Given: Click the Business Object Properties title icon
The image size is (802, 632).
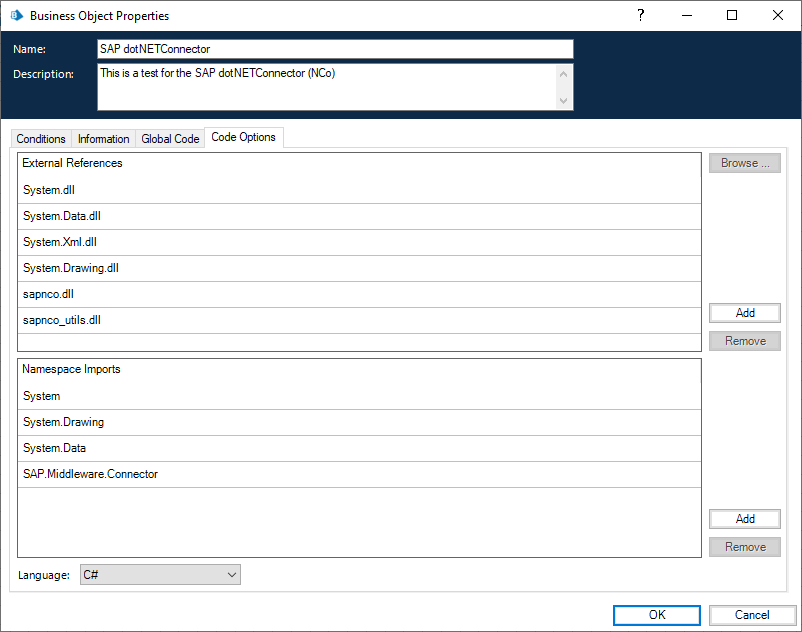Looking at the screenshot, I should (16, 16).
